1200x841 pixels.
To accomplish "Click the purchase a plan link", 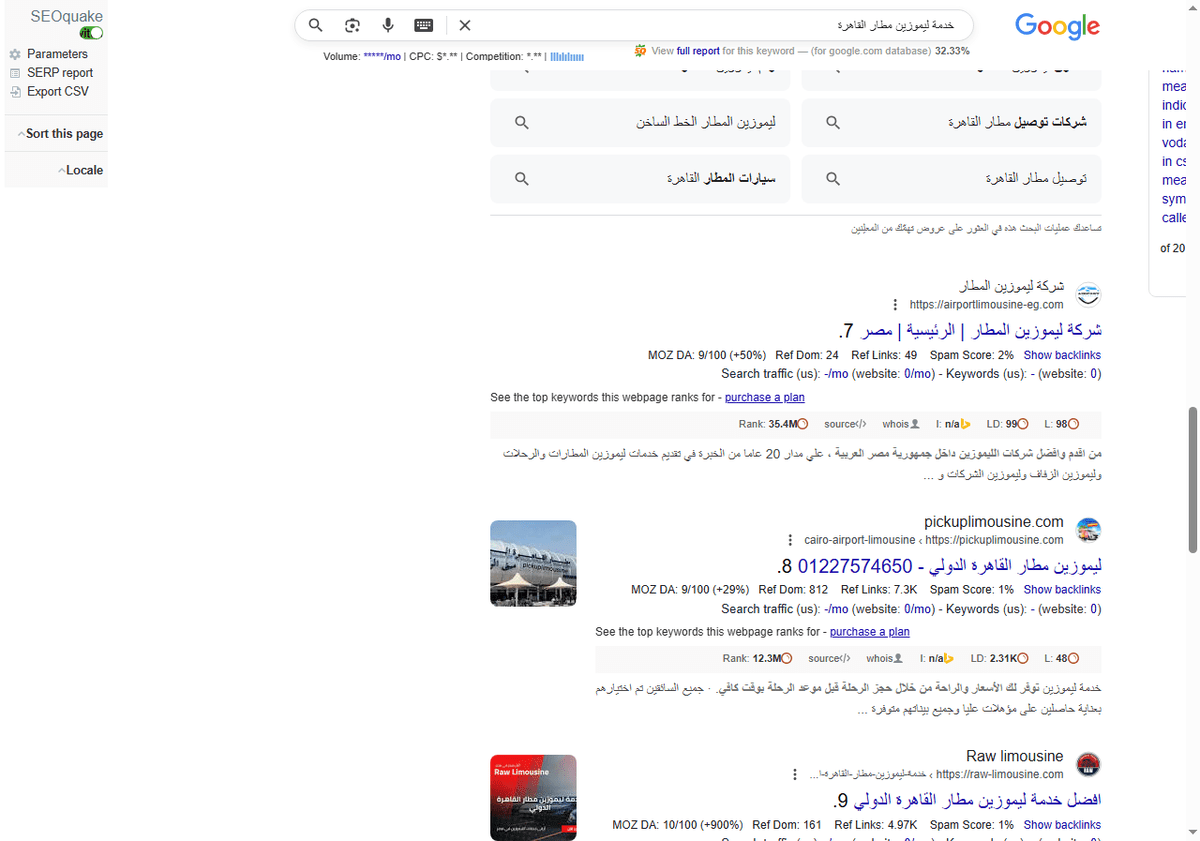I will [x=765, y=397].
